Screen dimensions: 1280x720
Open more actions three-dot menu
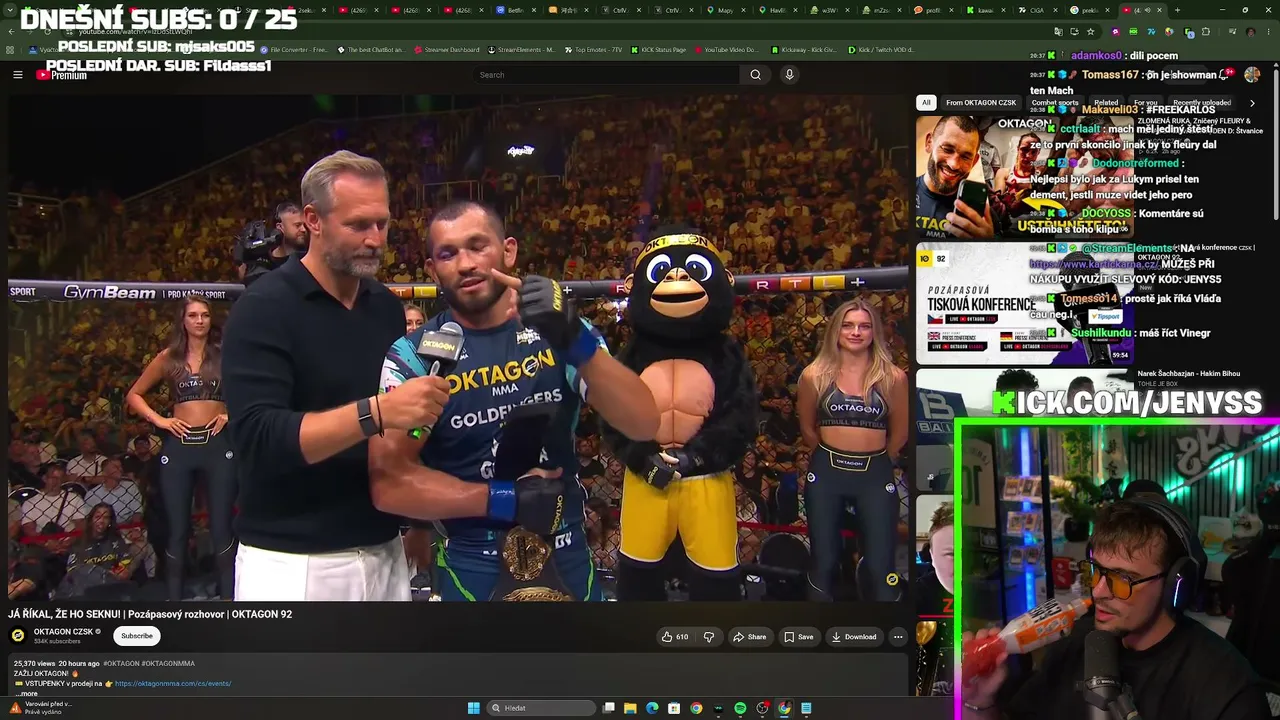(898, 637)
